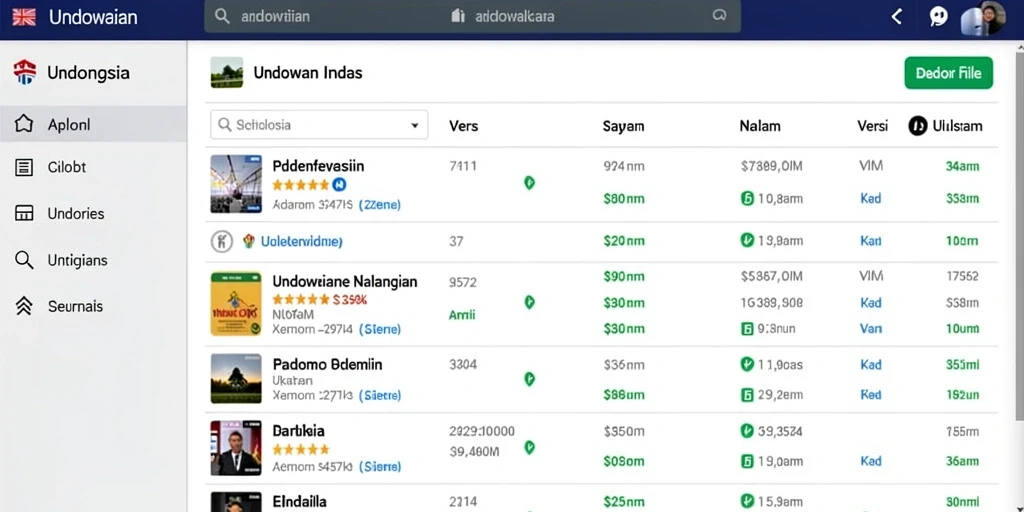Open the Ulilsam column header menu
Image resolution: width=1024 pixels, height=512 pixels.
click(945, 126)
